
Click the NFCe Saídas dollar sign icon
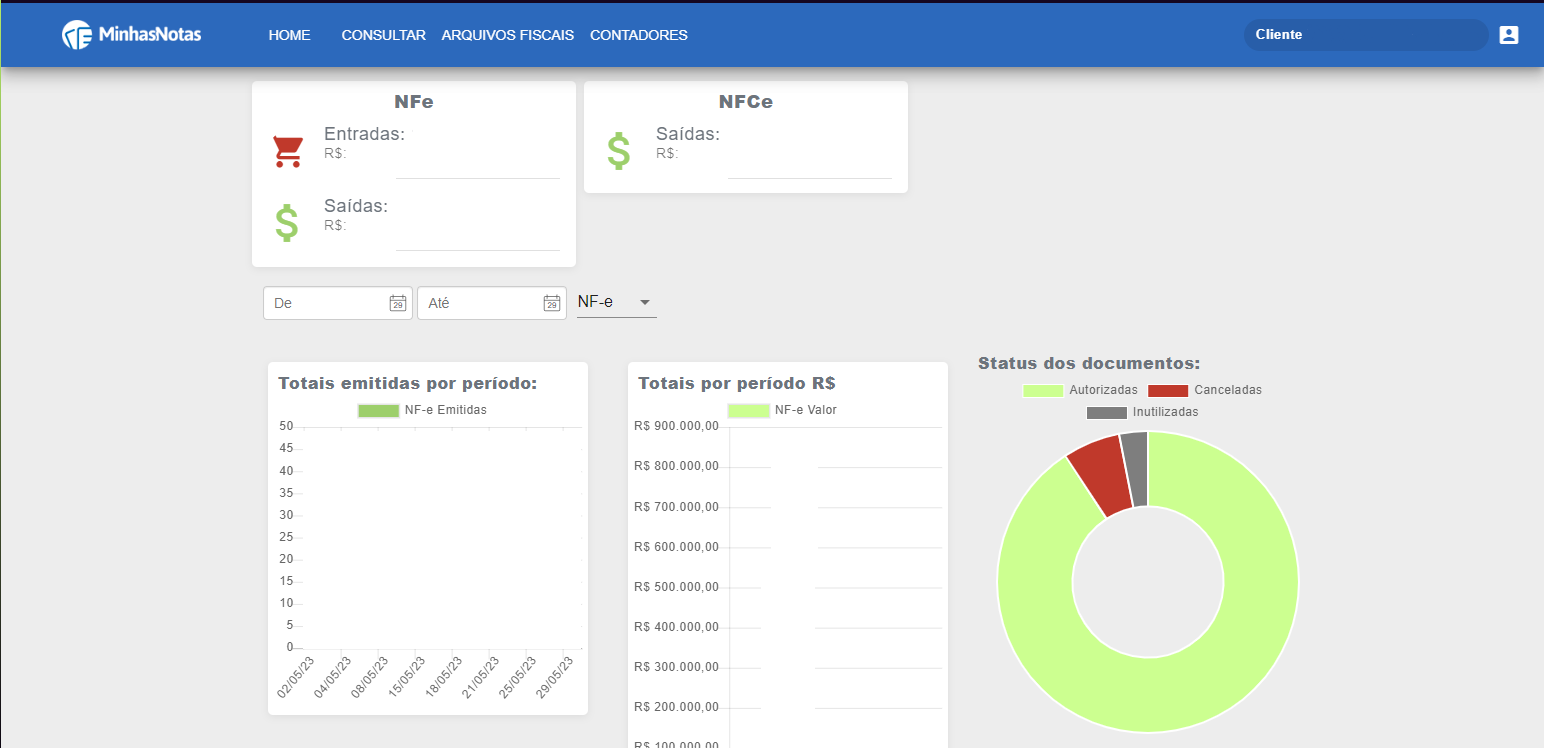pyautogui.click(x=619, y=151)
